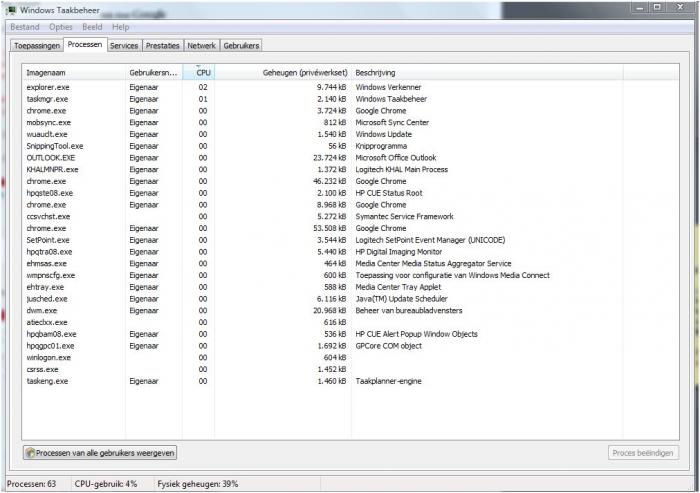Open the Help menu
This screenshot has height=493, width=700.
[x=121, y=27]
